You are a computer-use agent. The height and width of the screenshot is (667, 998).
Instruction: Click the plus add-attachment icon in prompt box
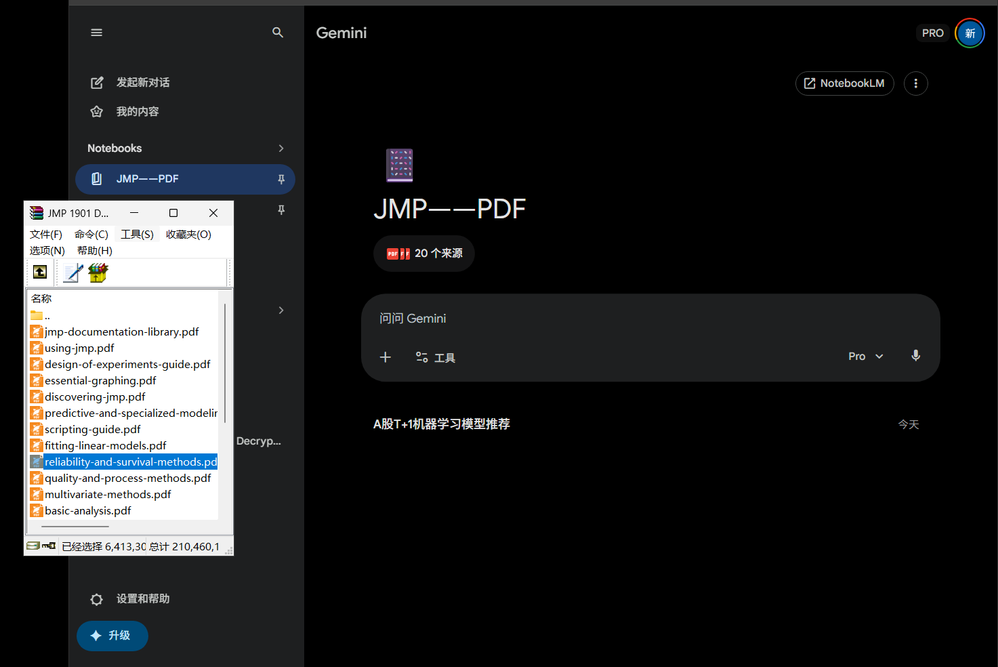tap(385, 357)
